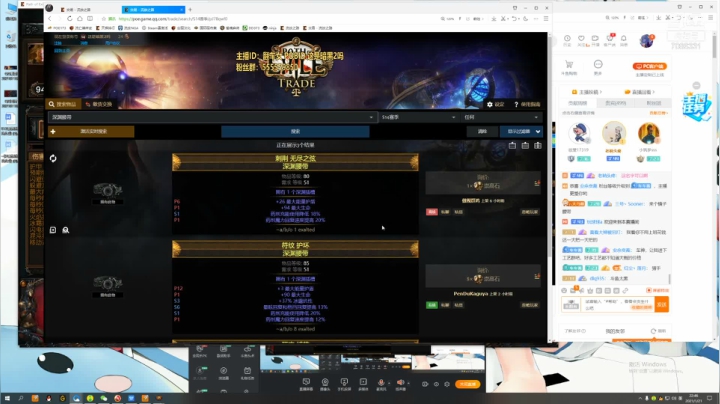The height and width of the screenshot is (404, 720).
Task: Click the clear button
Action: (x=482, y=132)
